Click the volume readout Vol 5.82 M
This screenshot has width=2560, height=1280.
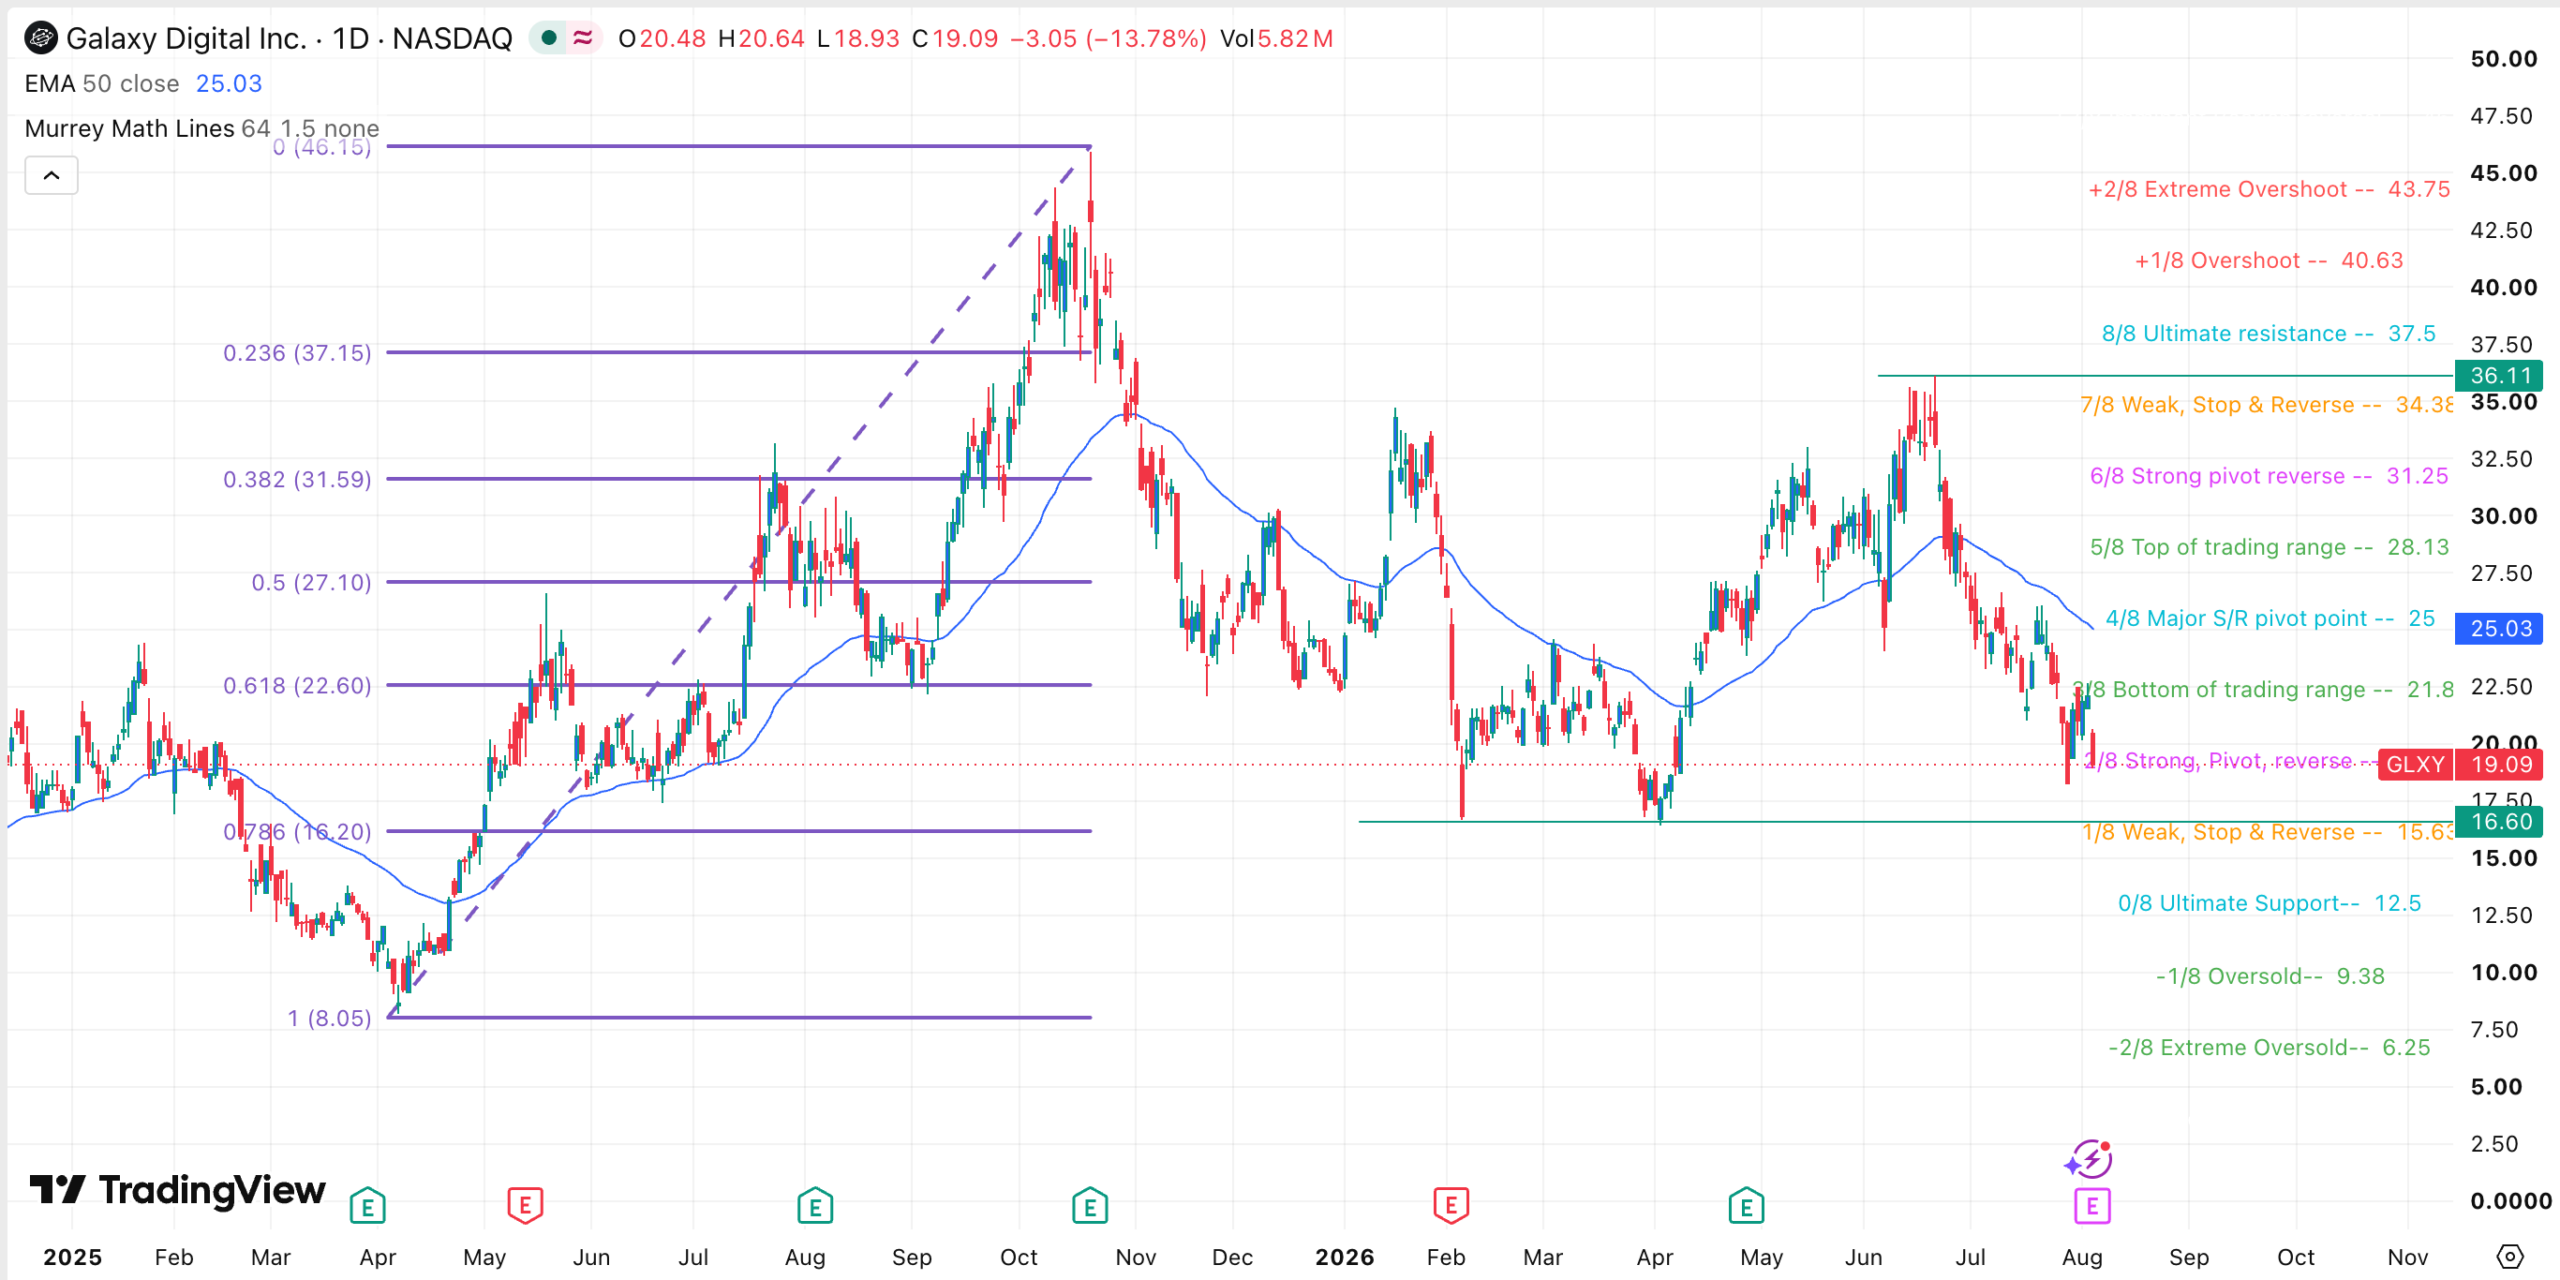[1276, 39]
